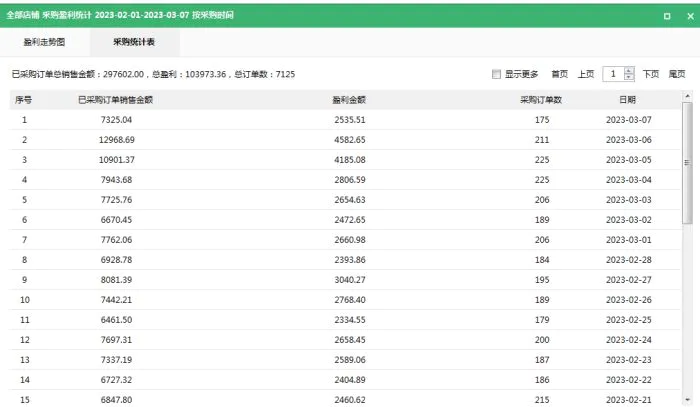Viewport: 700px width, 407px height.
Task: Click the page number input field
Action: coord(613,74)
